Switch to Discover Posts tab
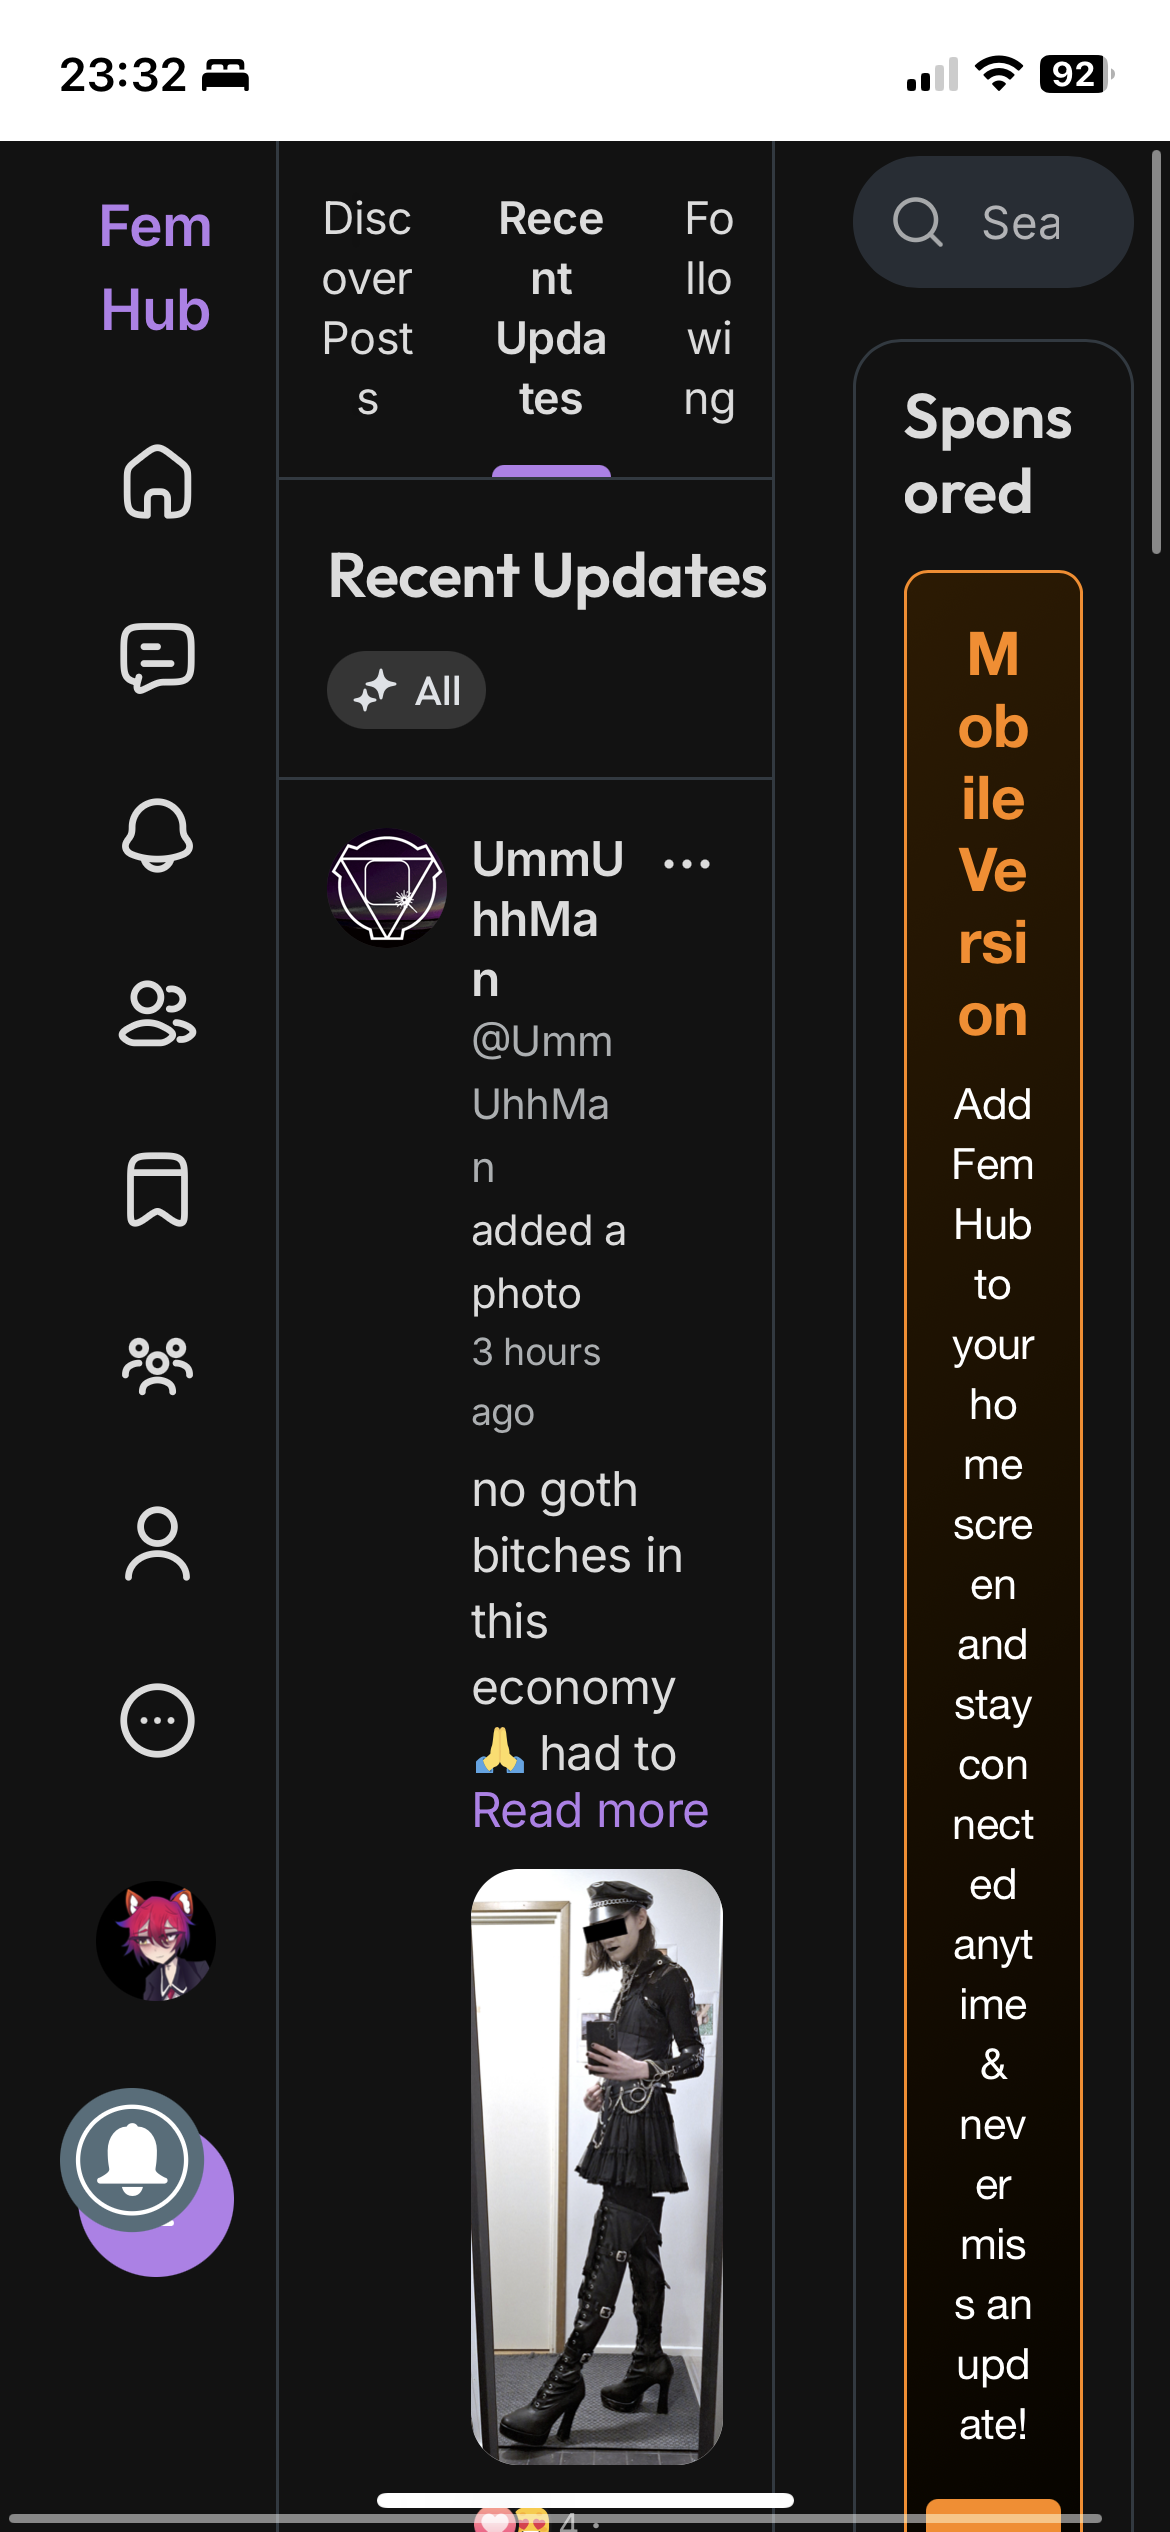 [367, 308]
